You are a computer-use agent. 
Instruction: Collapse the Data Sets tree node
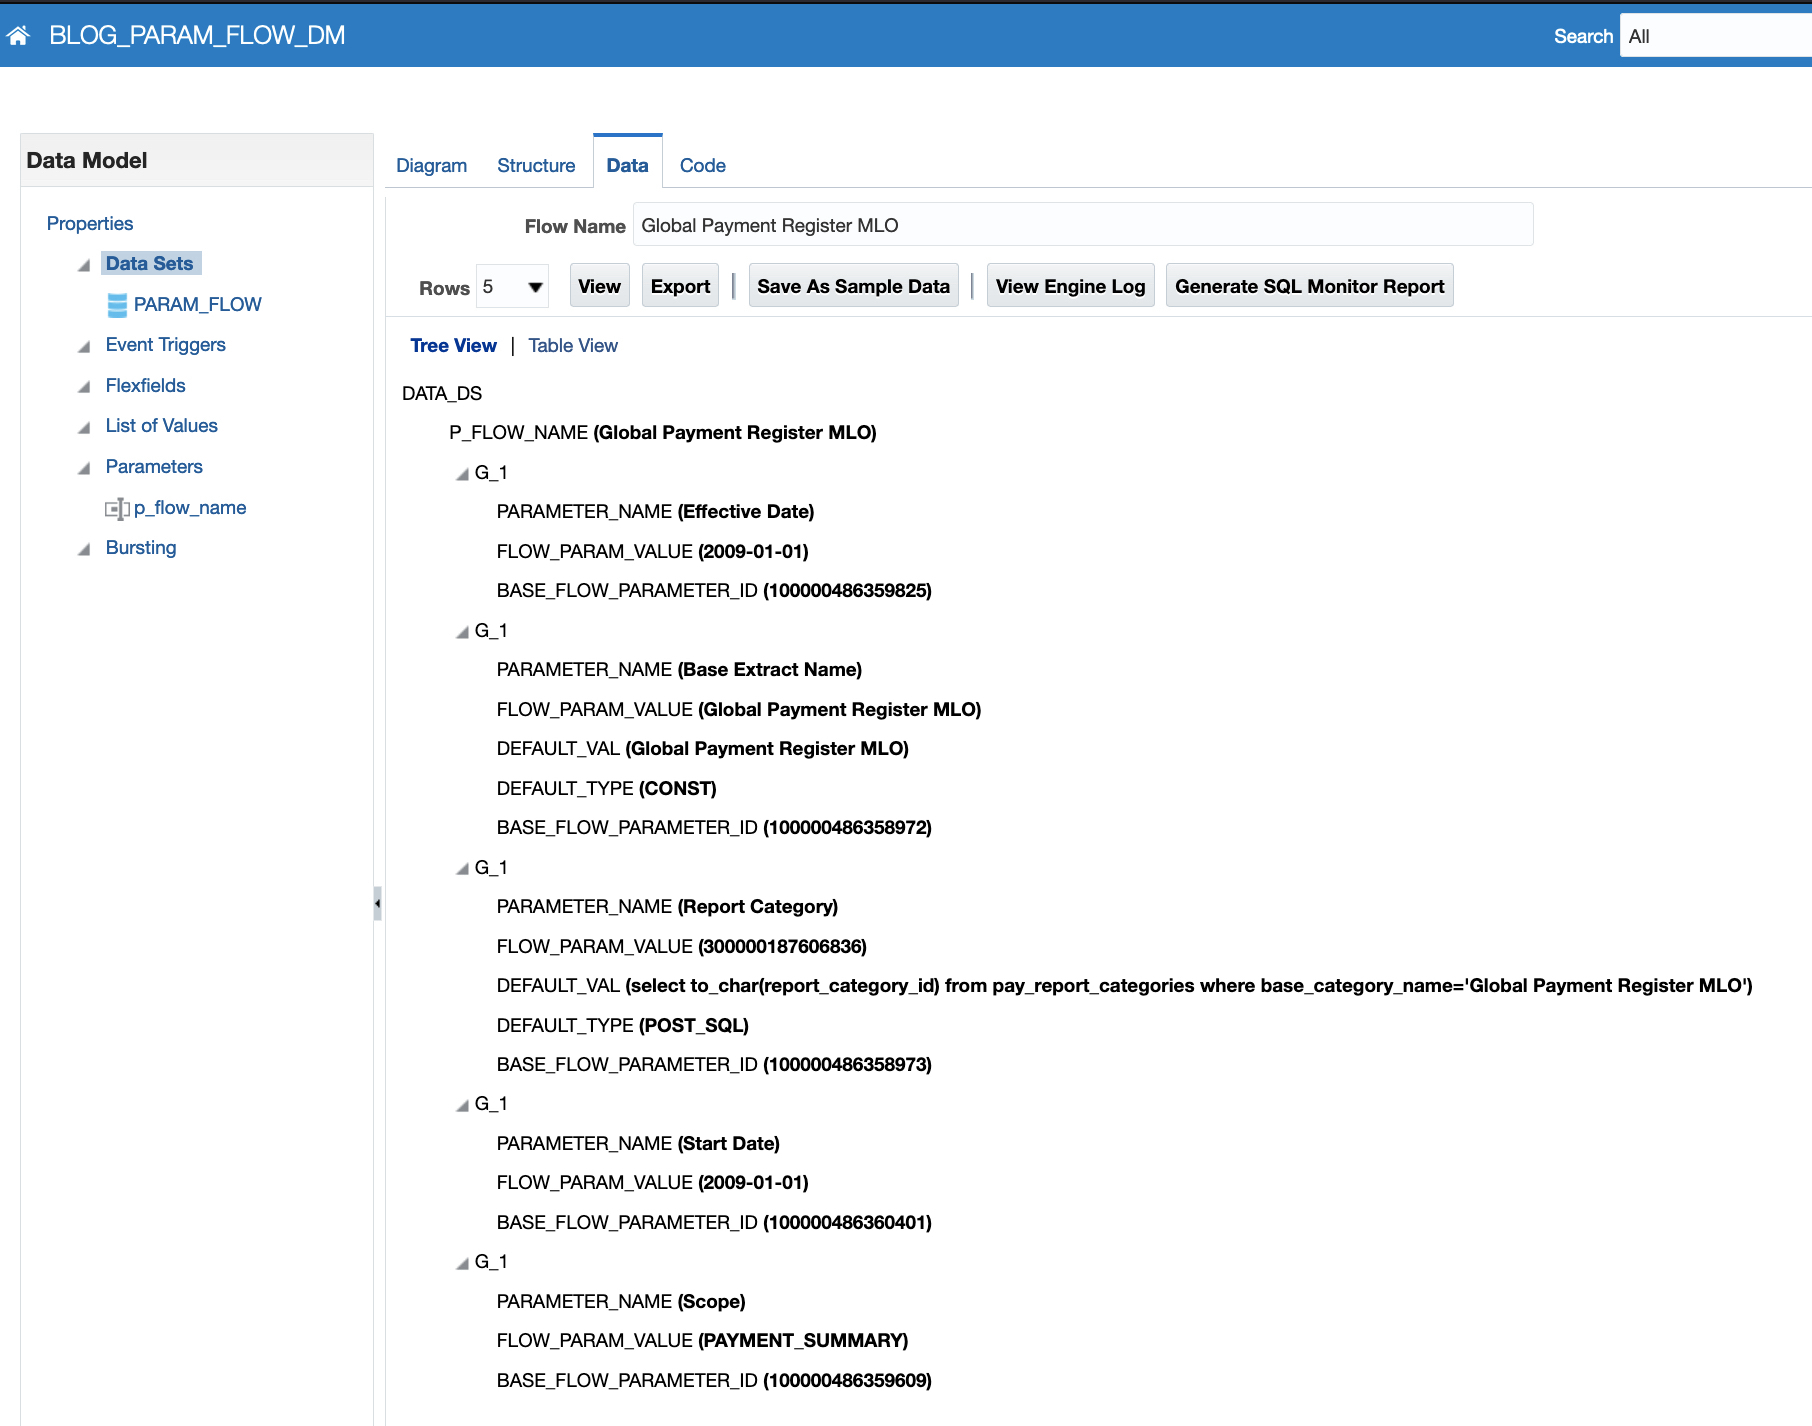(x=84, y=265)
